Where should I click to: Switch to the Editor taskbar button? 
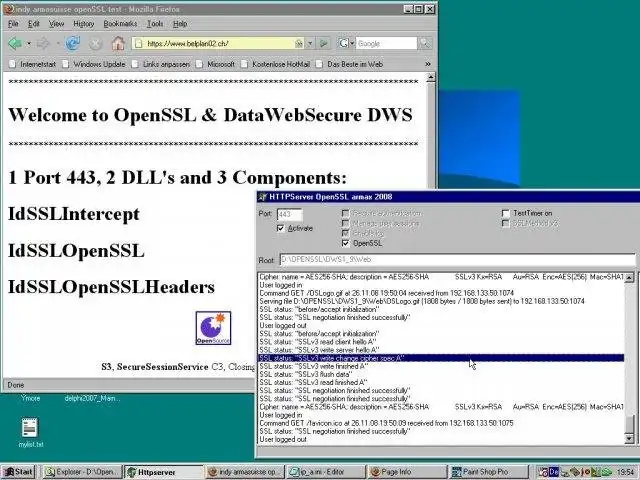coord(325,472)
